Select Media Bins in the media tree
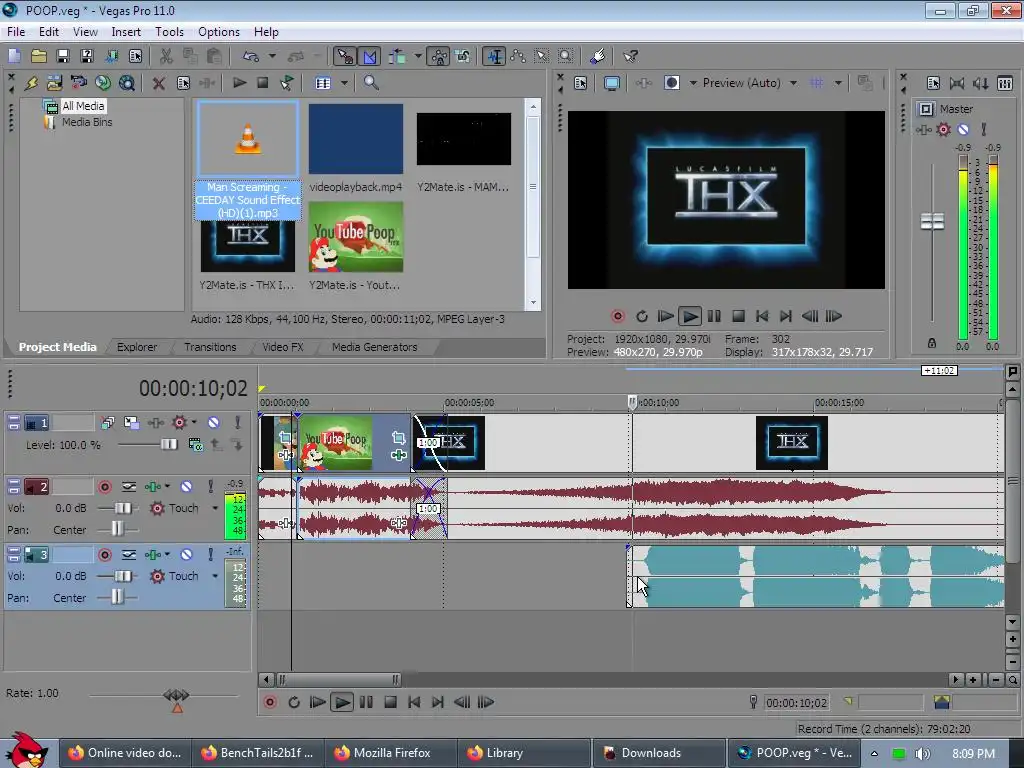The width and height of the screenshot is (1024, 768). [87, 122]
